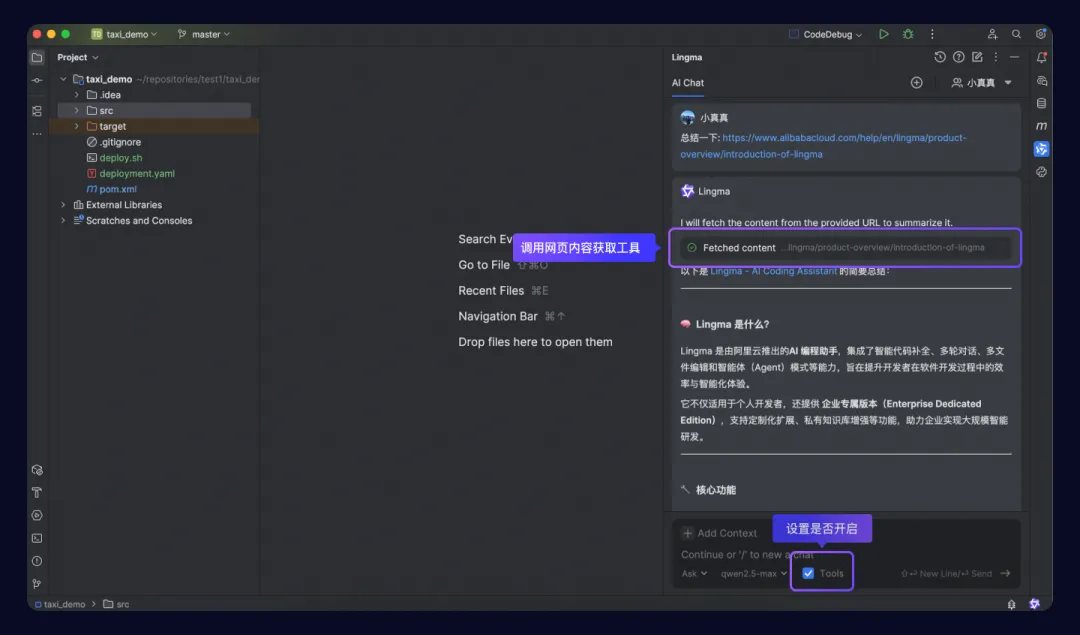Open the Terminal tool window icon

37,538
